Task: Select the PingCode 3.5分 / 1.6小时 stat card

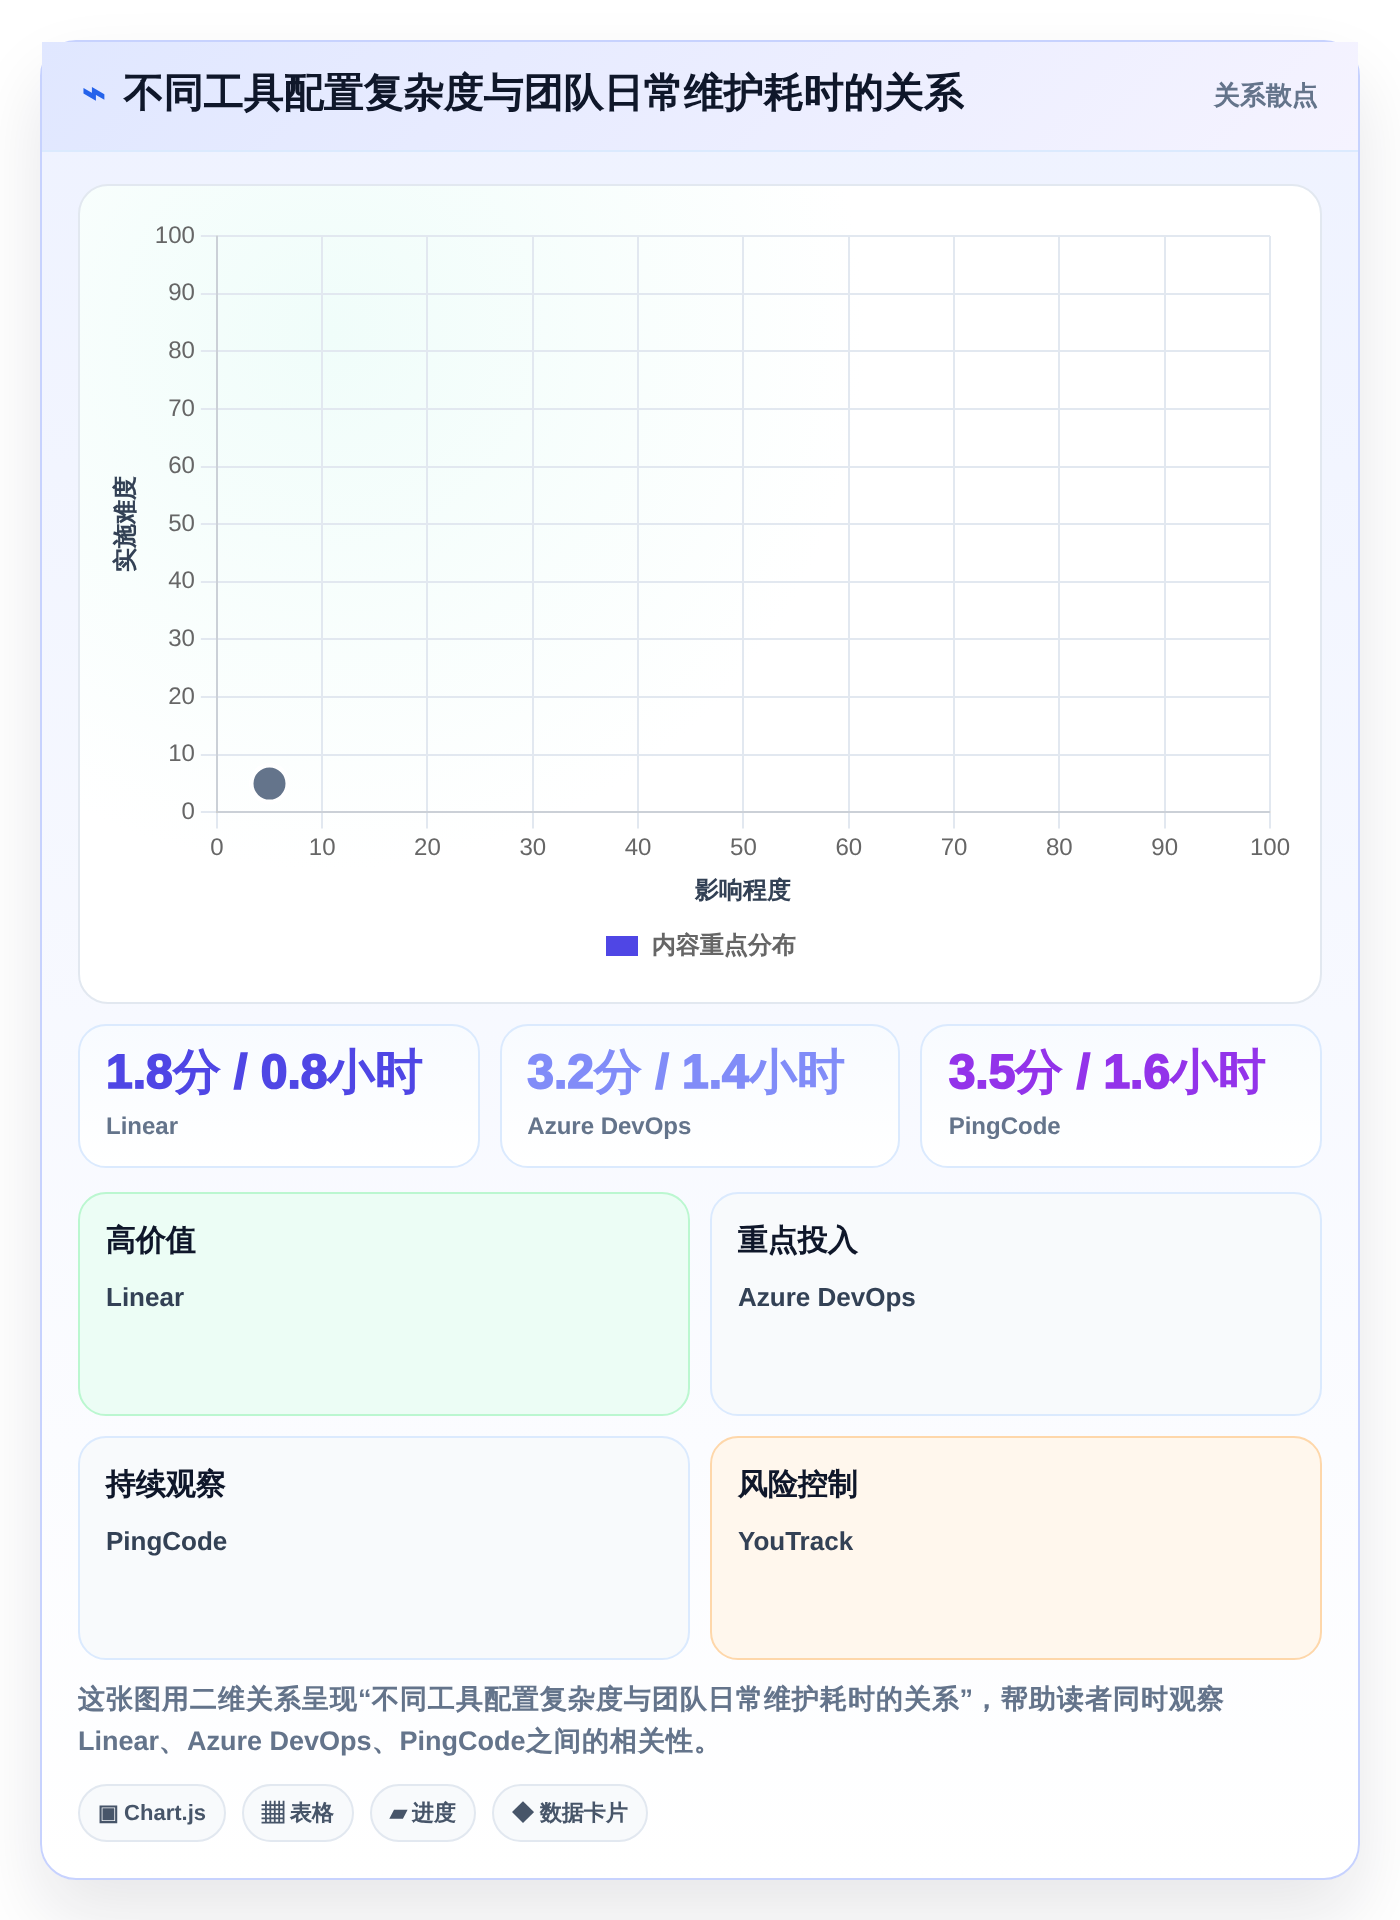Action: coord(1121,1096)
